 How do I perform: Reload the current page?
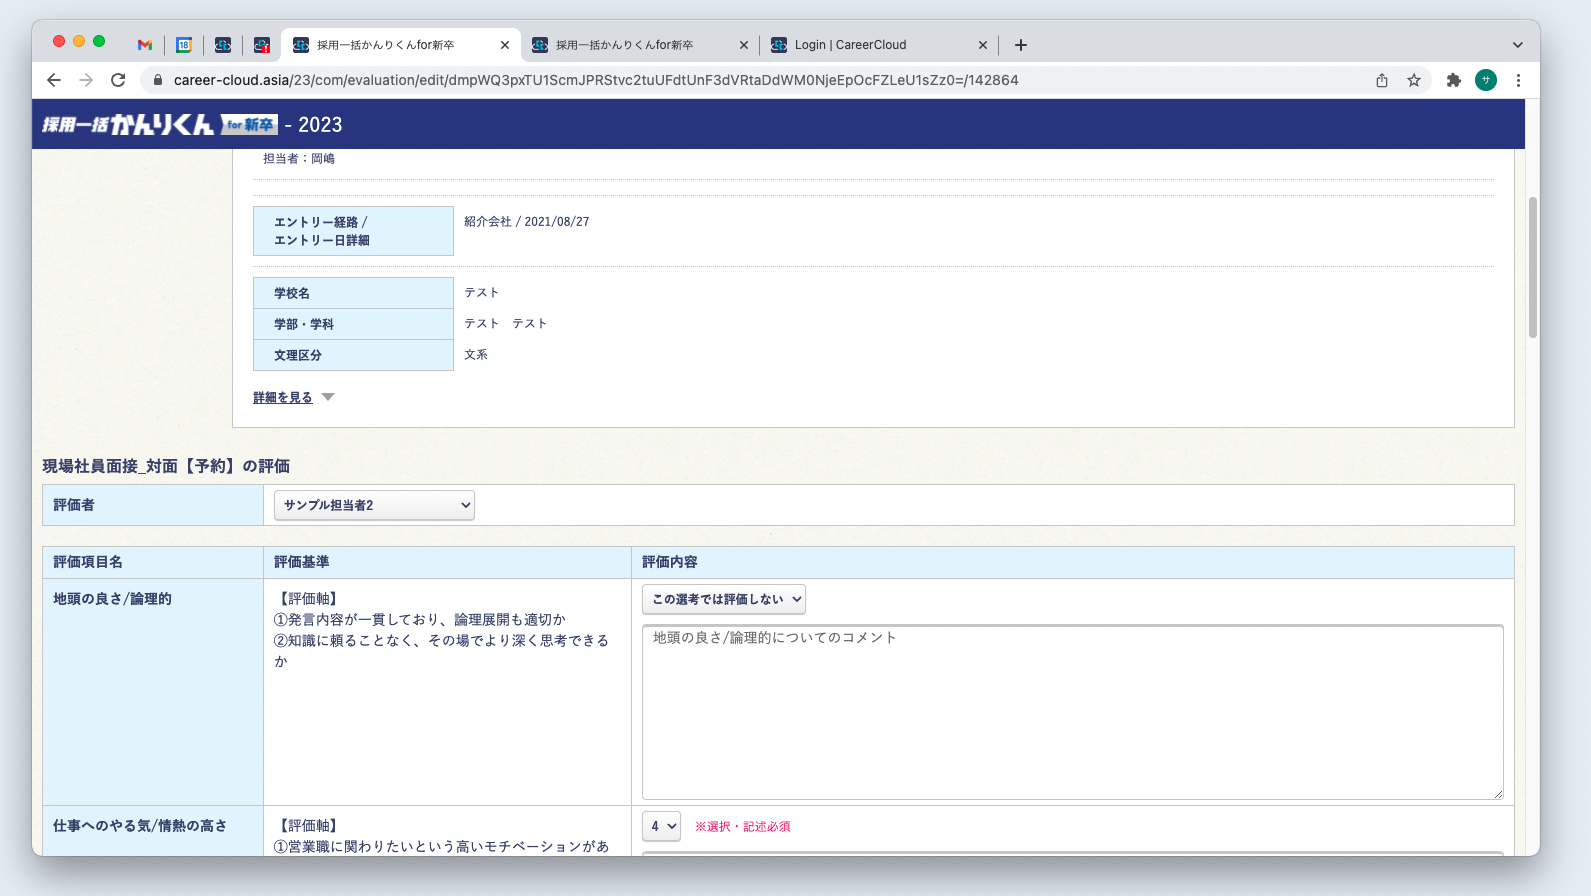tap(118, 80)
